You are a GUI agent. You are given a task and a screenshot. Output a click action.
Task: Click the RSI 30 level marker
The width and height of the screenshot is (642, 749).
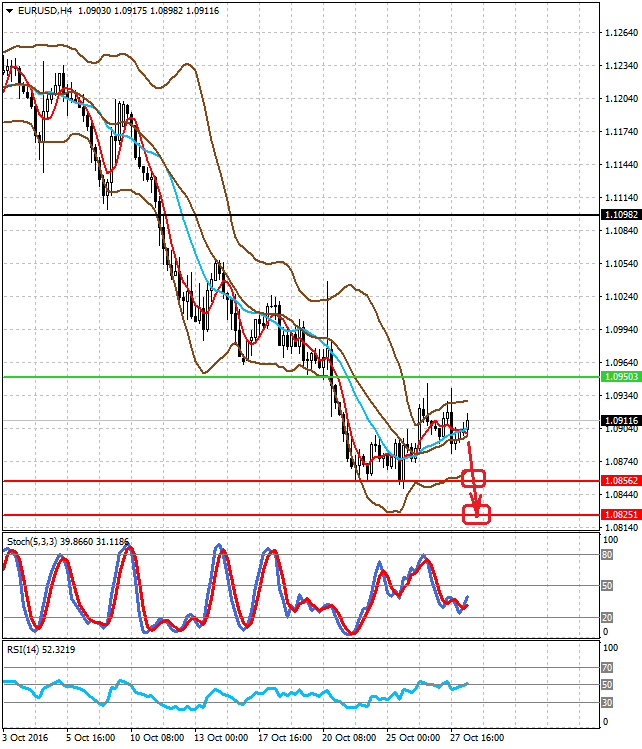tap(607, 703)
